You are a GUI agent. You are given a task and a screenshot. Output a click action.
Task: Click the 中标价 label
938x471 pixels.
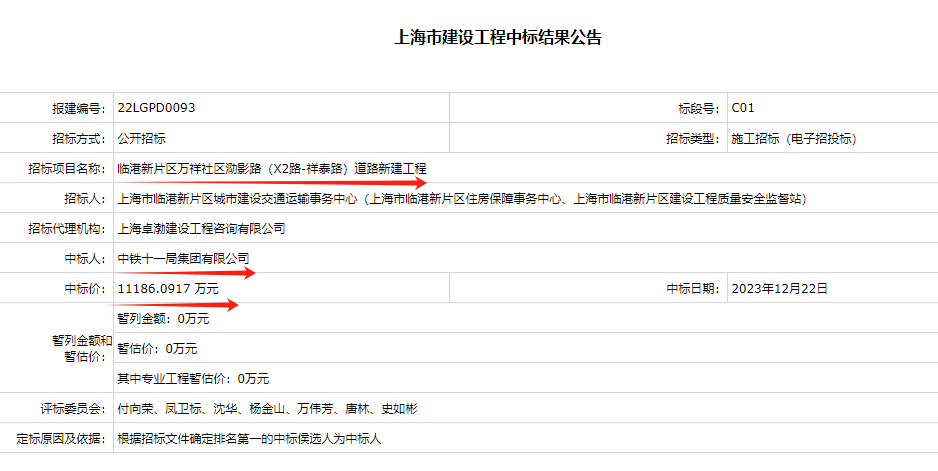85,288
